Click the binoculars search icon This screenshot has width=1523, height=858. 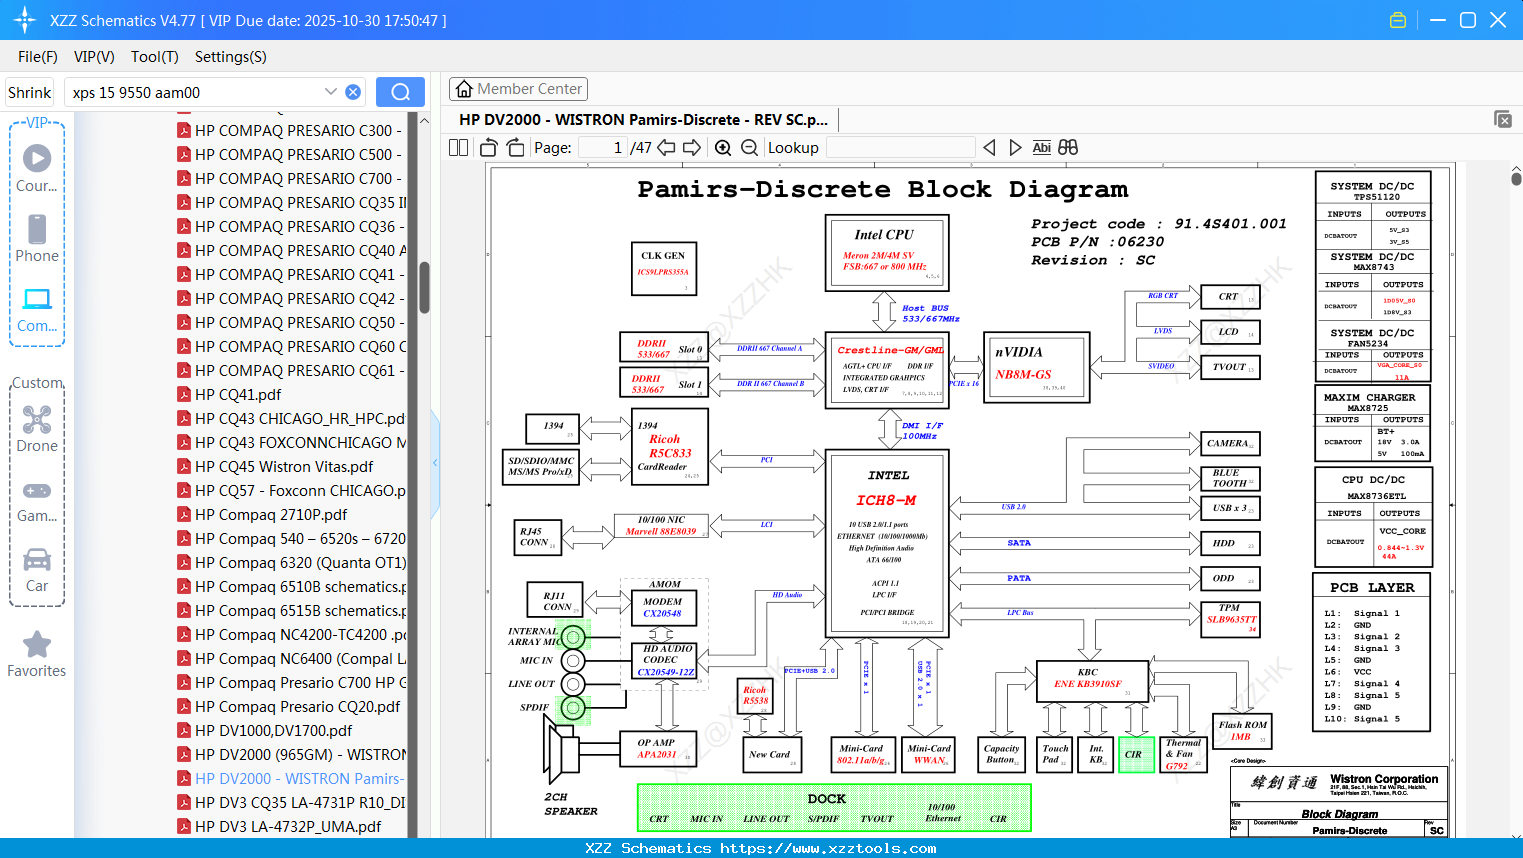click(x=1068, y=147)
